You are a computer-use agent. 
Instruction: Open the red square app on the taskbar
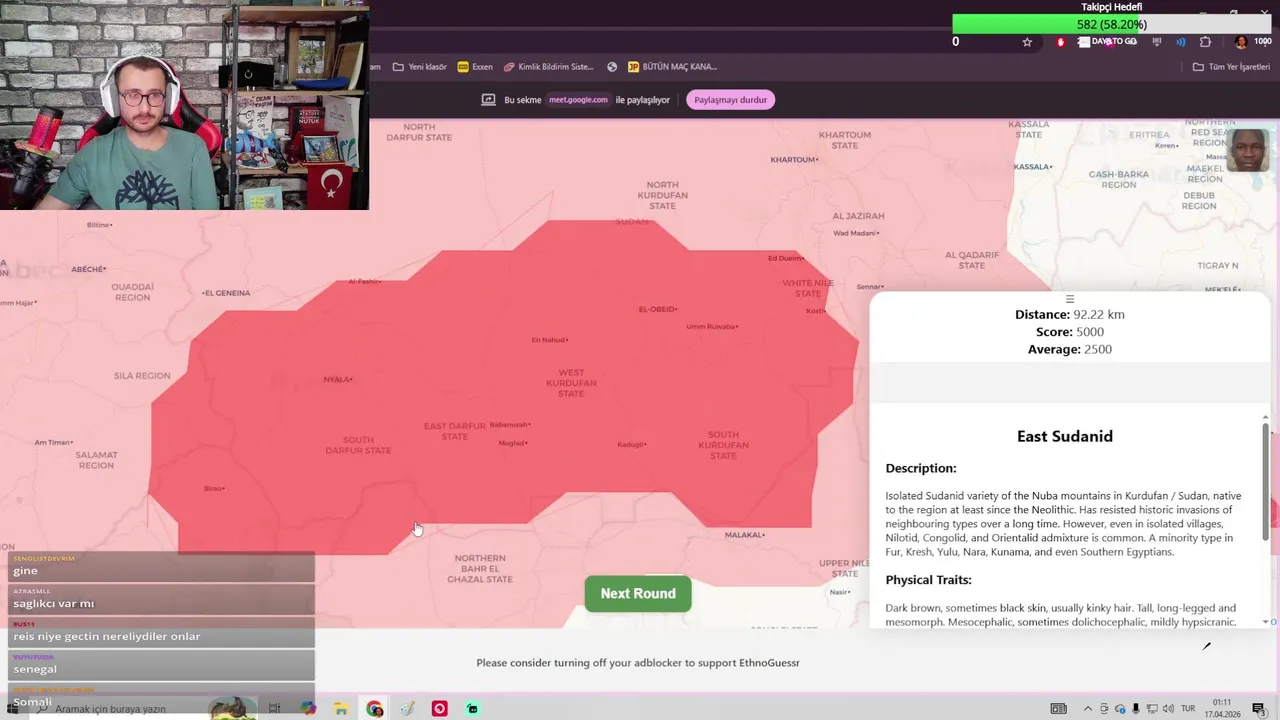[x=439, y=709]
